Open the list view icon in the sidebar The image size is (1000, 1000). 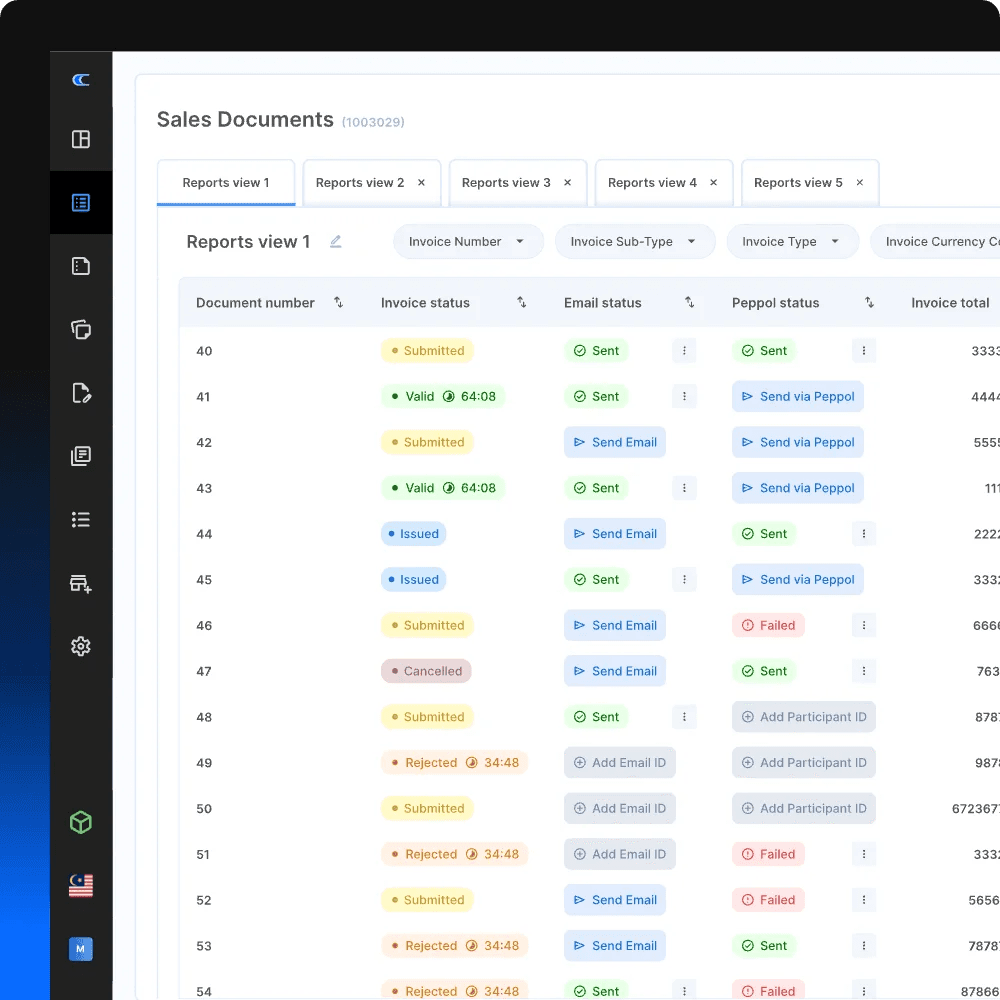[81, 519]
